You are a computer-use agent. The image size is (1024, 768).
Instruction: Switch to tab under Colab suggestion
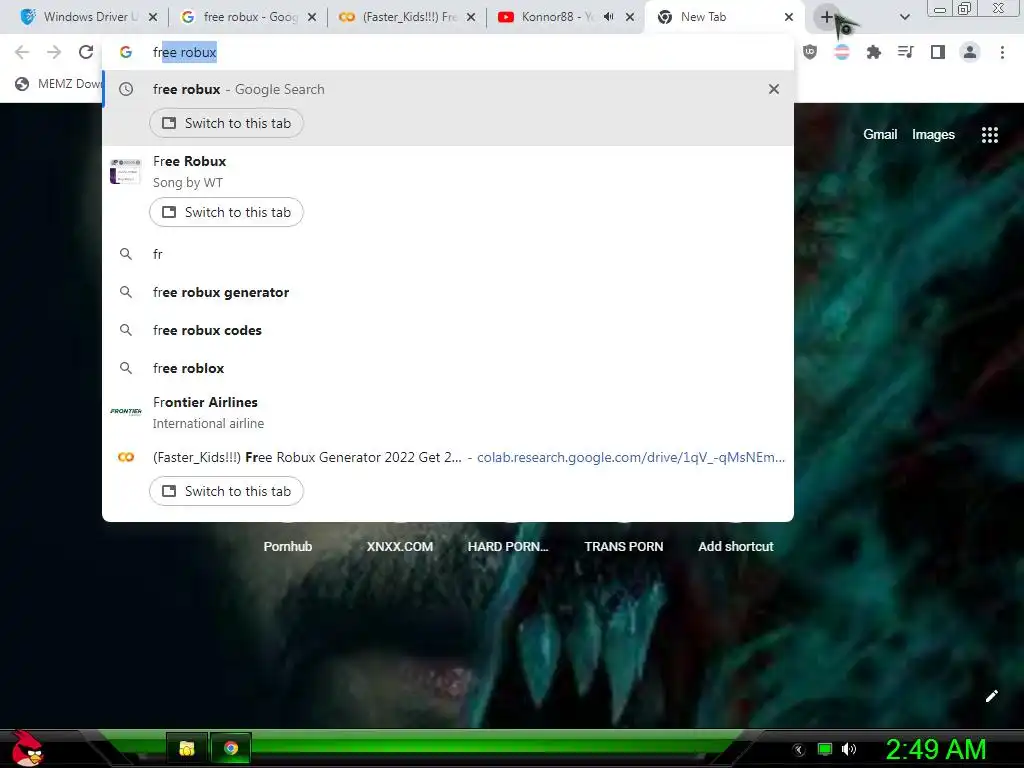tap(226, 491)
